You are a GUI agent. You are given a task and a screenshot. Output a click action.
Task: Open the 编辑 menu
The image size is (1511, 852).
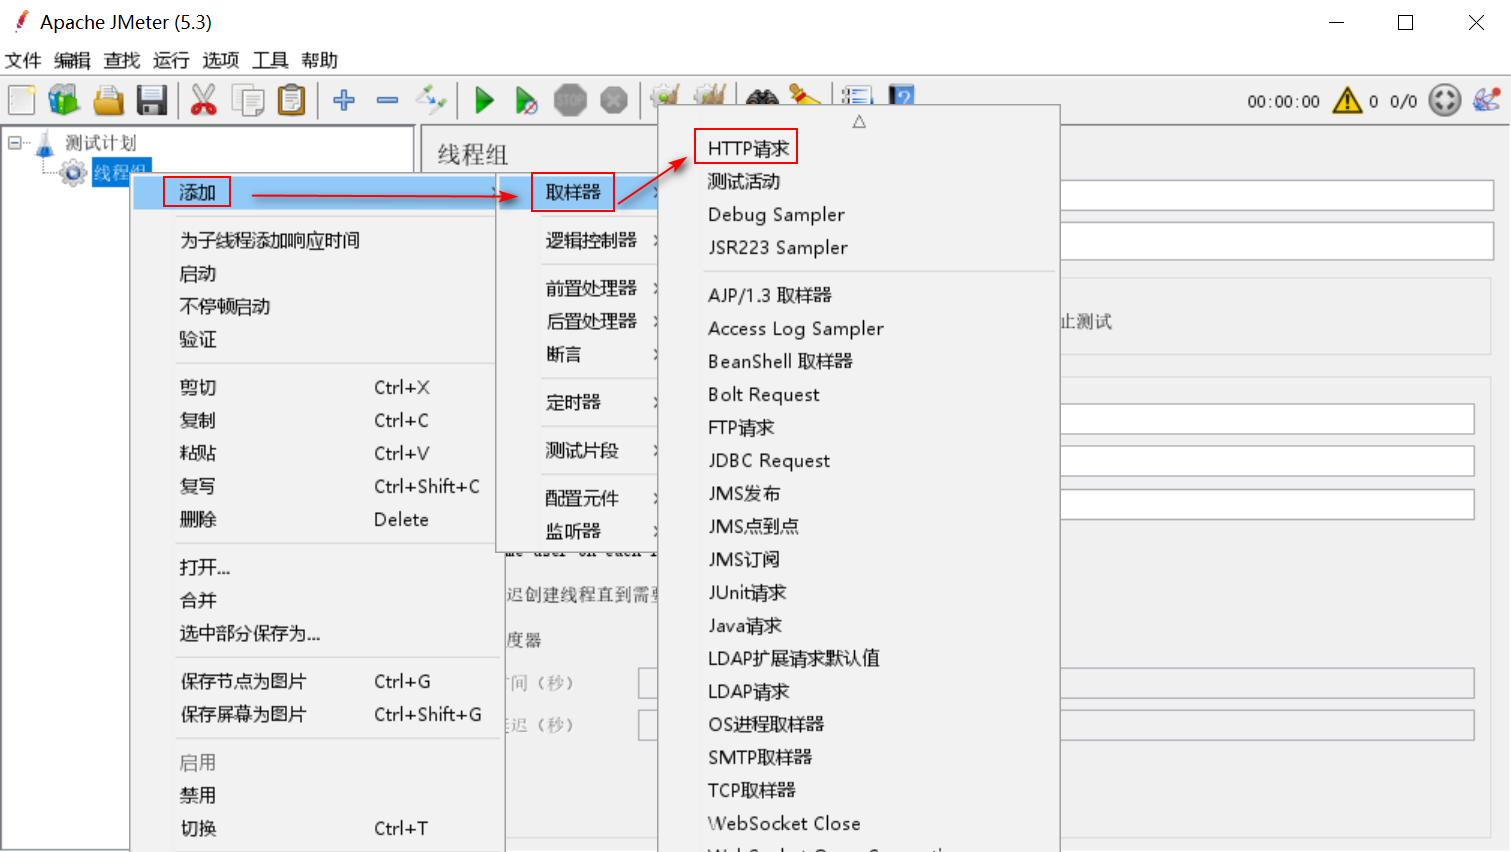point(72,60)
